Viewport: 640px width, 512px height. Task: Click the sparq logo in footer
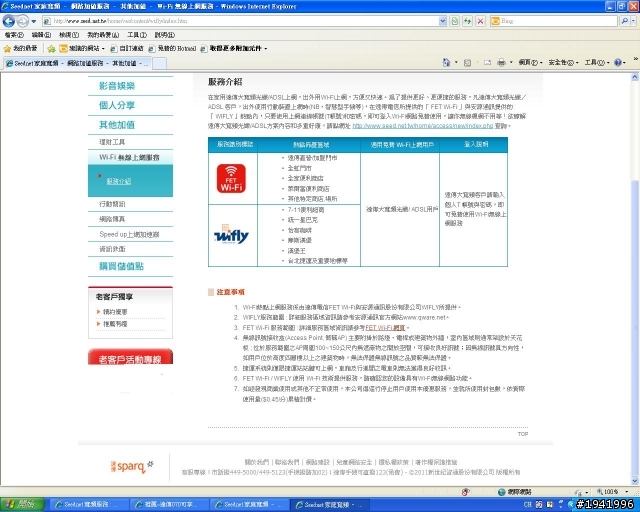[131, 466]
